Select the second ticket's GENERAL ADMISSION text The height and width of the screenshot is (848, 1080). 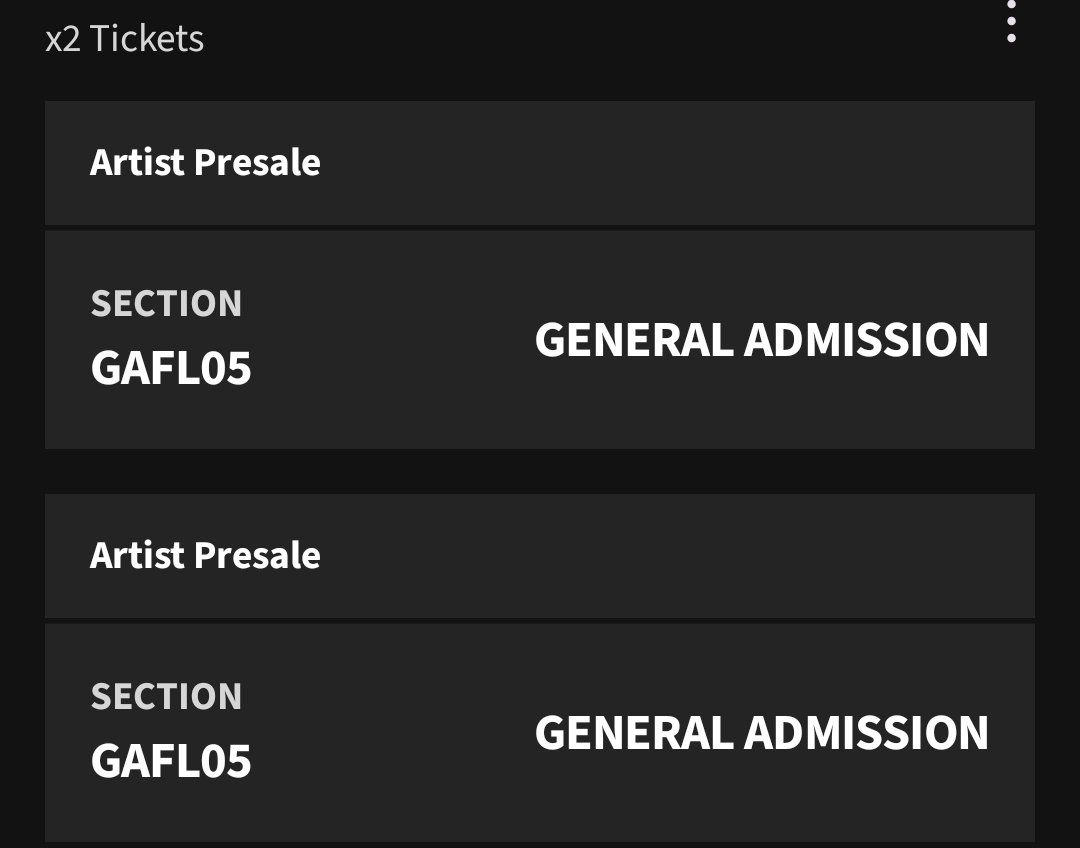(x=761, y=733)
